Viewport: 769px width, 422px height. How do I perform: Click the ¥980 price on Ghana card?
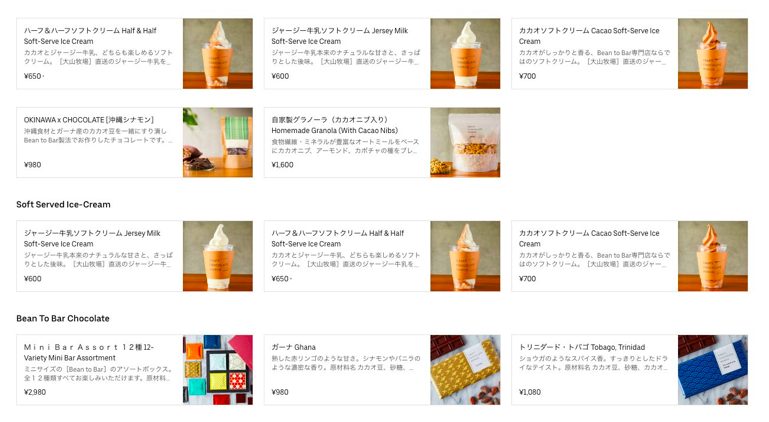pyautogui.click(x=280, y=392)
